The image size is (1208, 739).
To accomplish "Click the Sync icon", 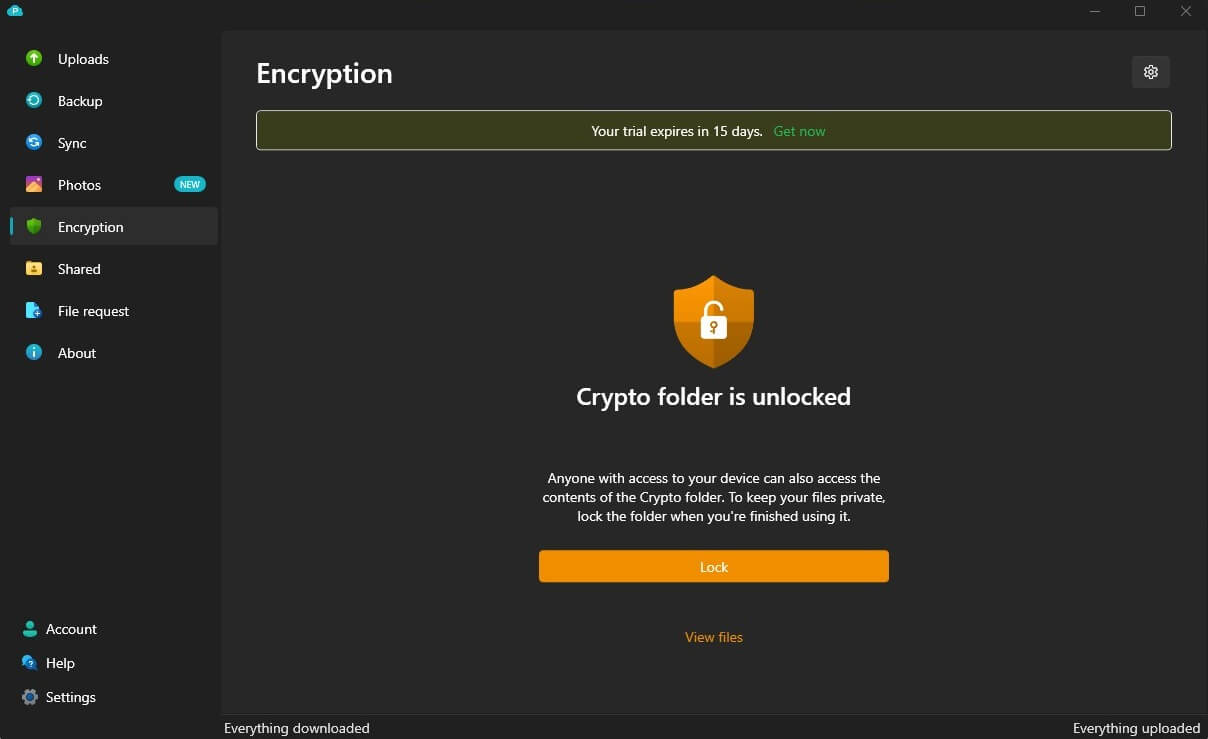I will 31,143.
